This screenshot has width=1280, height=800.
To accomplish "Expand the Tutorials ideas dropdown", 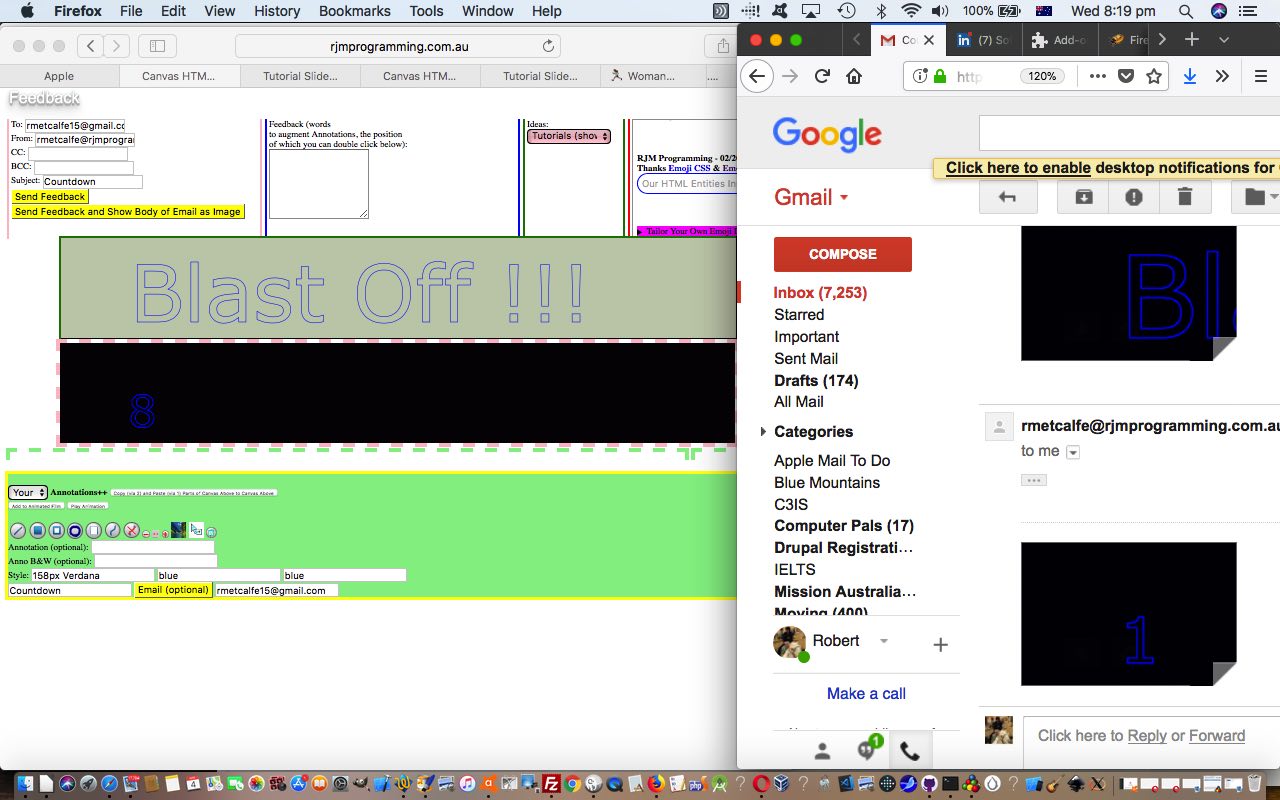I will [568, 136].
